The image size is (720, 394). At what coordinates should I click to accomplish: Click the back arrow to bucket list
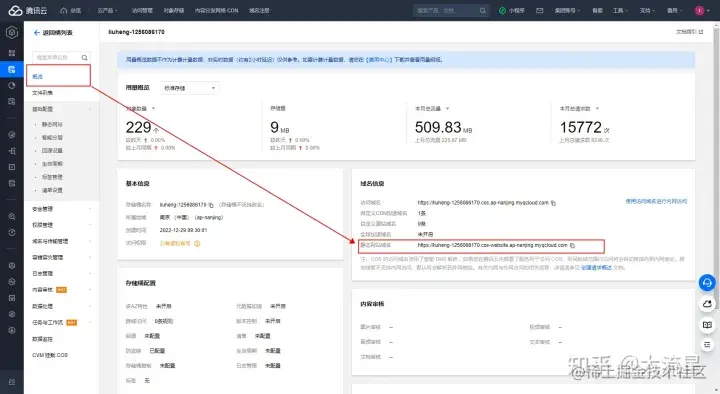click(37, 33)
